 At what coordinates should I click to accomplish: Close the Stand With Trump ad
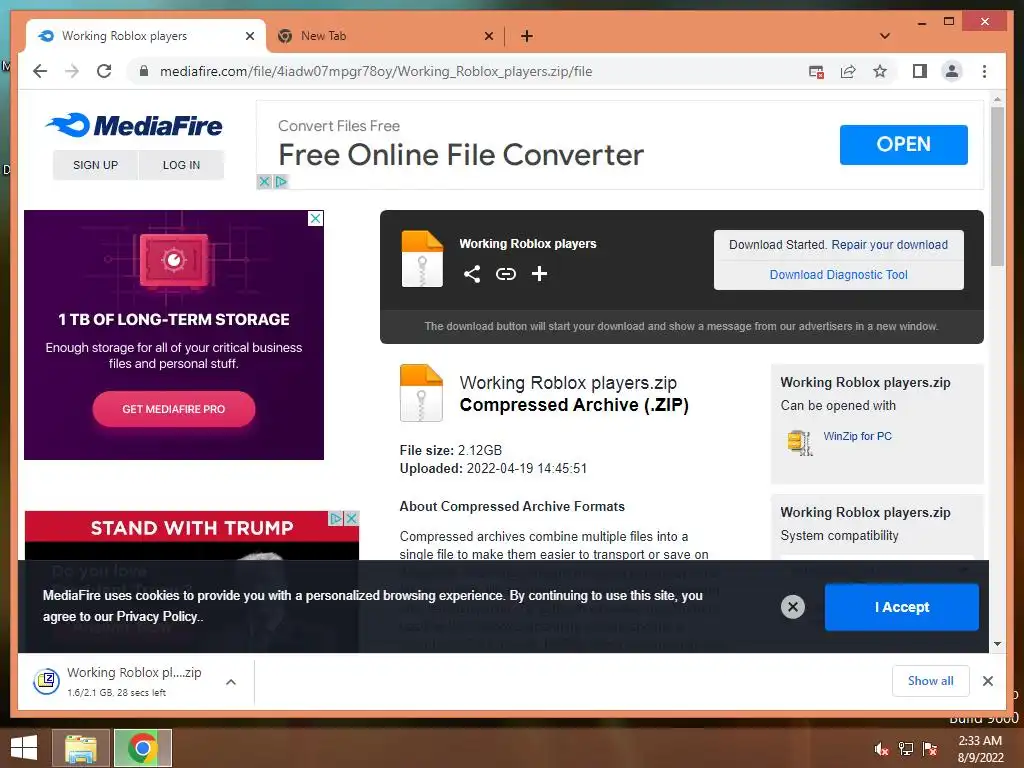point(351,519)
